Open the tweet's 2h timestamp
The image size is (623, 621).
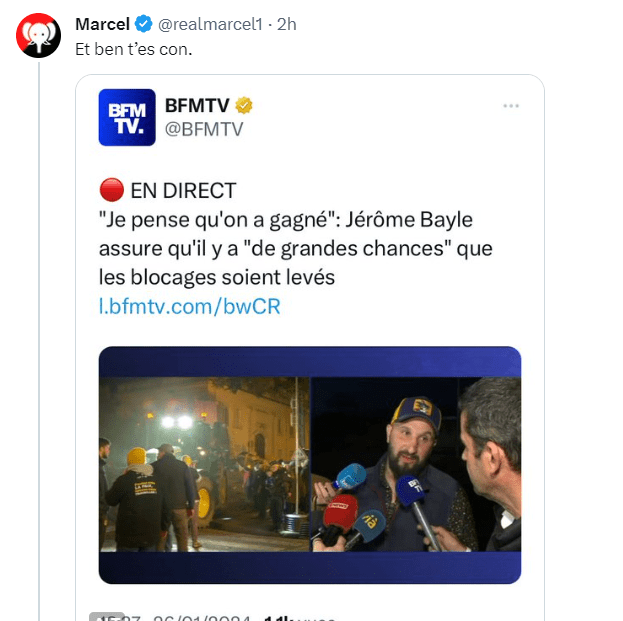tap(287, 24)
